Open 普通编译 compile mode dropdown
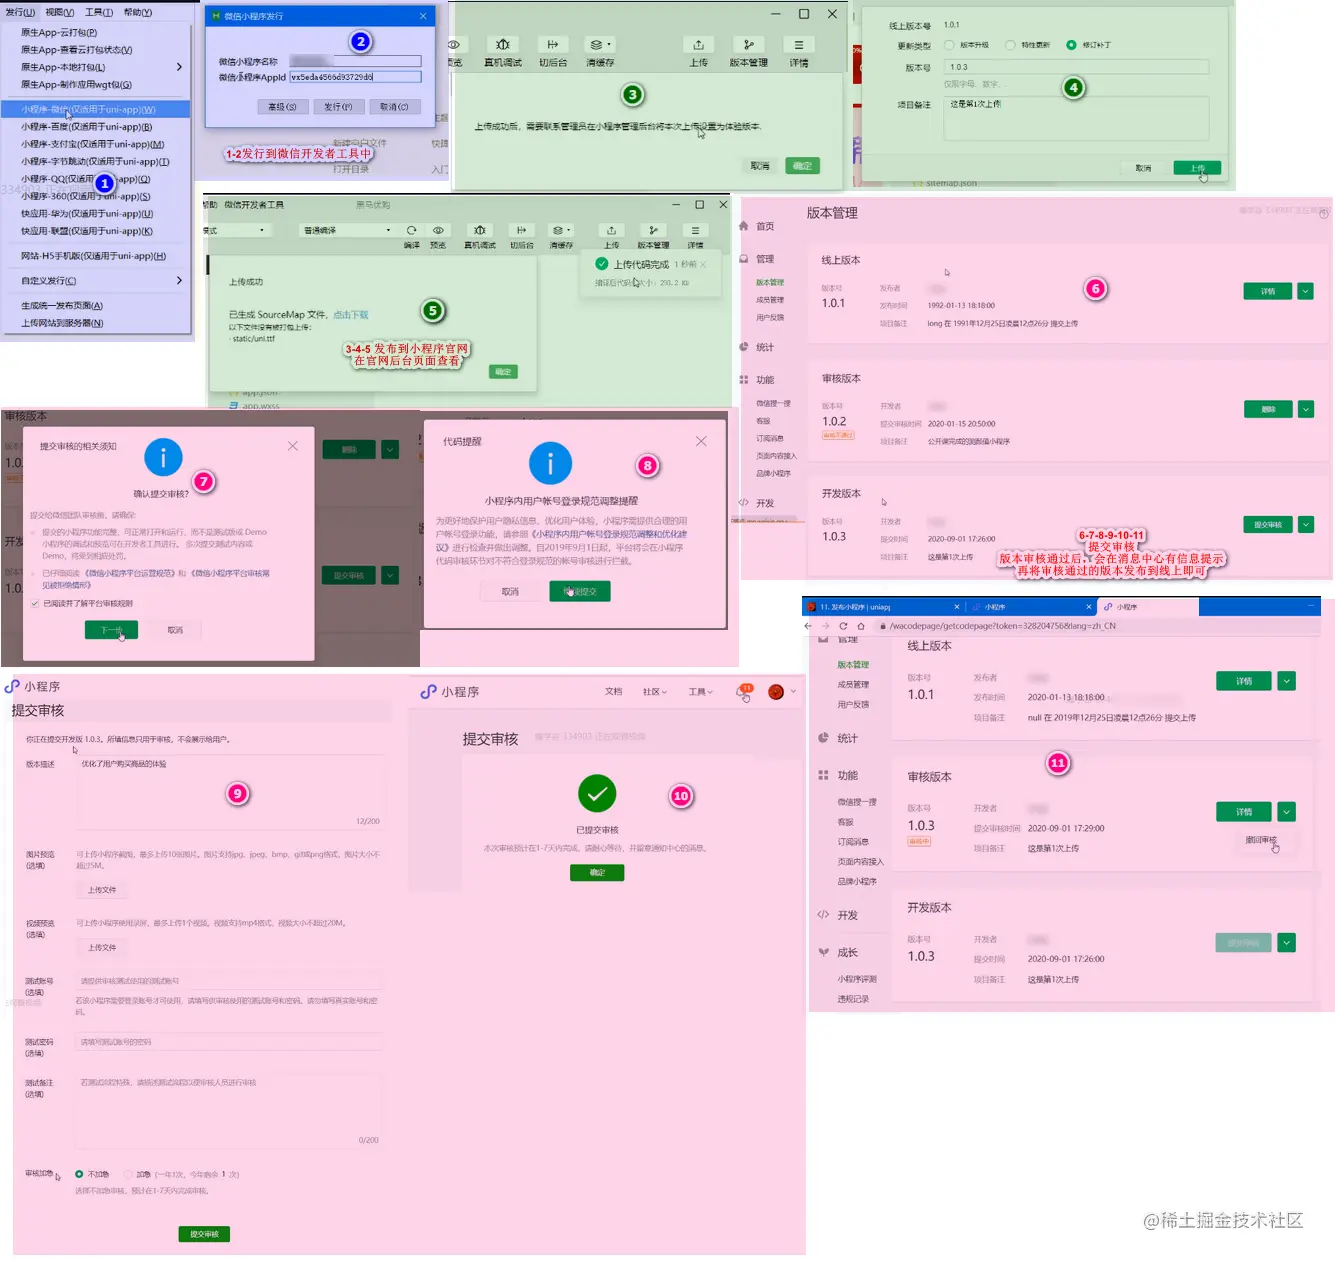 pos(345,230)
